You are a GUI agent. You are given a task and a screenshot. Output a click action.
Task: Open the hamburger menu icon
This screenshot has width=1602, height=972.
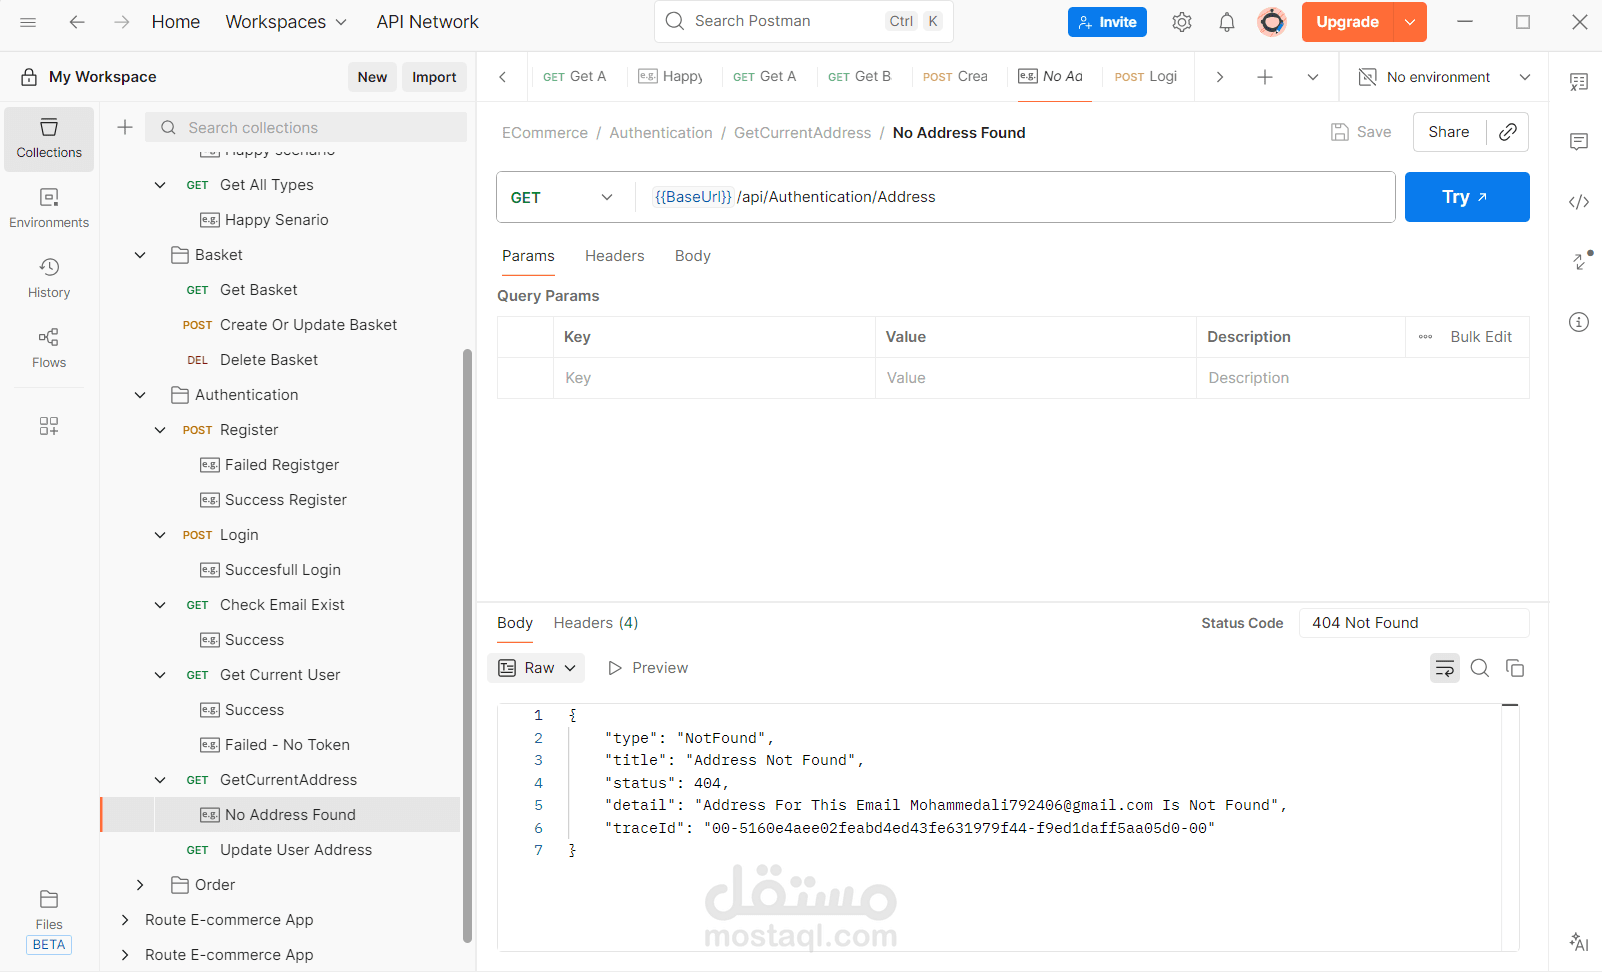[x=28, y=22]
